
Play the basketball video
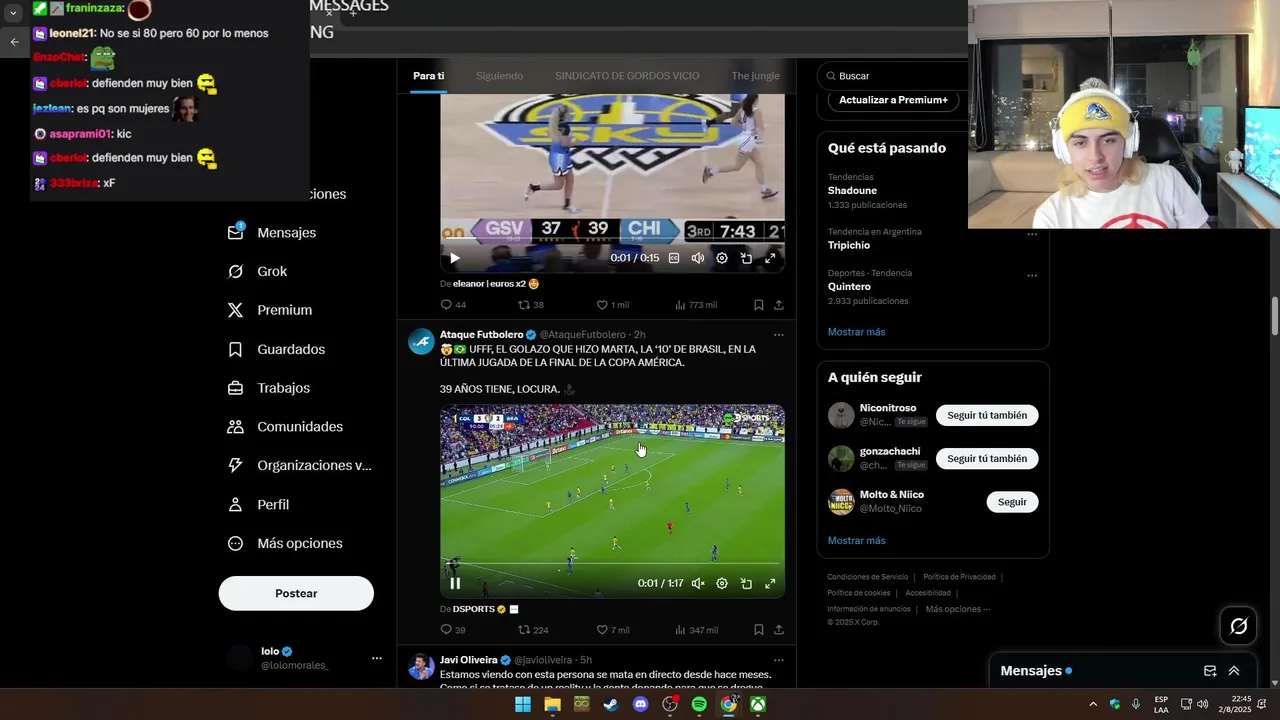[x=455, y=258]
